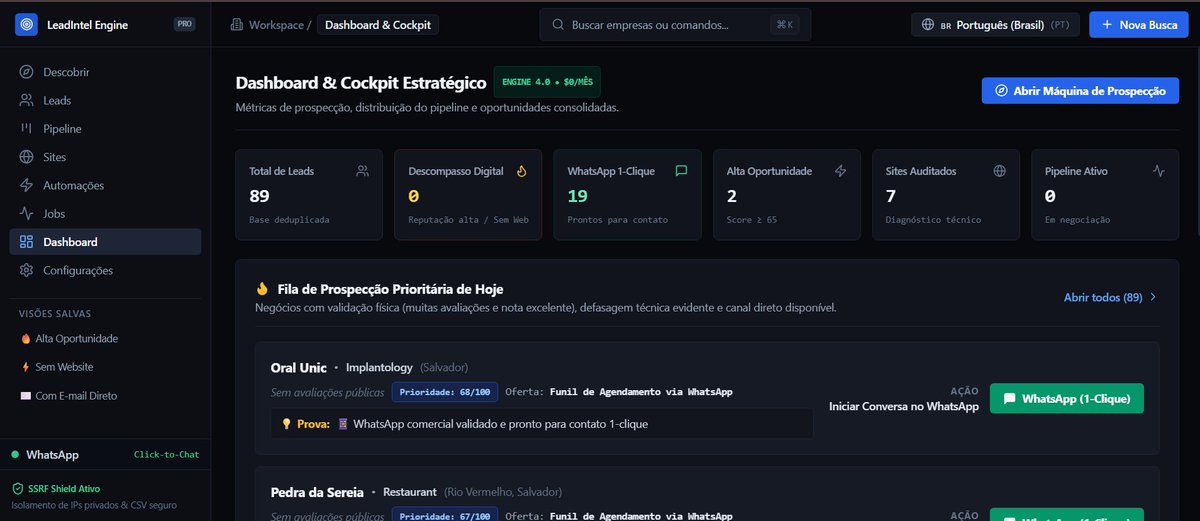1200x521 pixels.
Task: Open Leads in the sidebar
Action: (x=105, y=100)
